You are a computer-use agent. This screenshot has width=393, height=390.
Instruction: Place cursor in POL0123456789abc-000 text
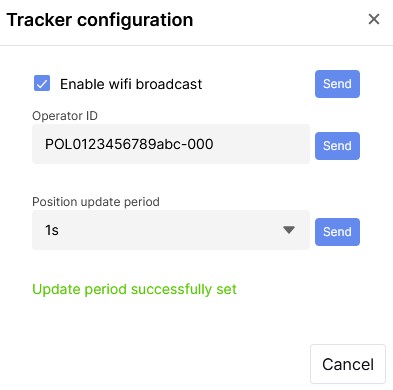(129, 144)
